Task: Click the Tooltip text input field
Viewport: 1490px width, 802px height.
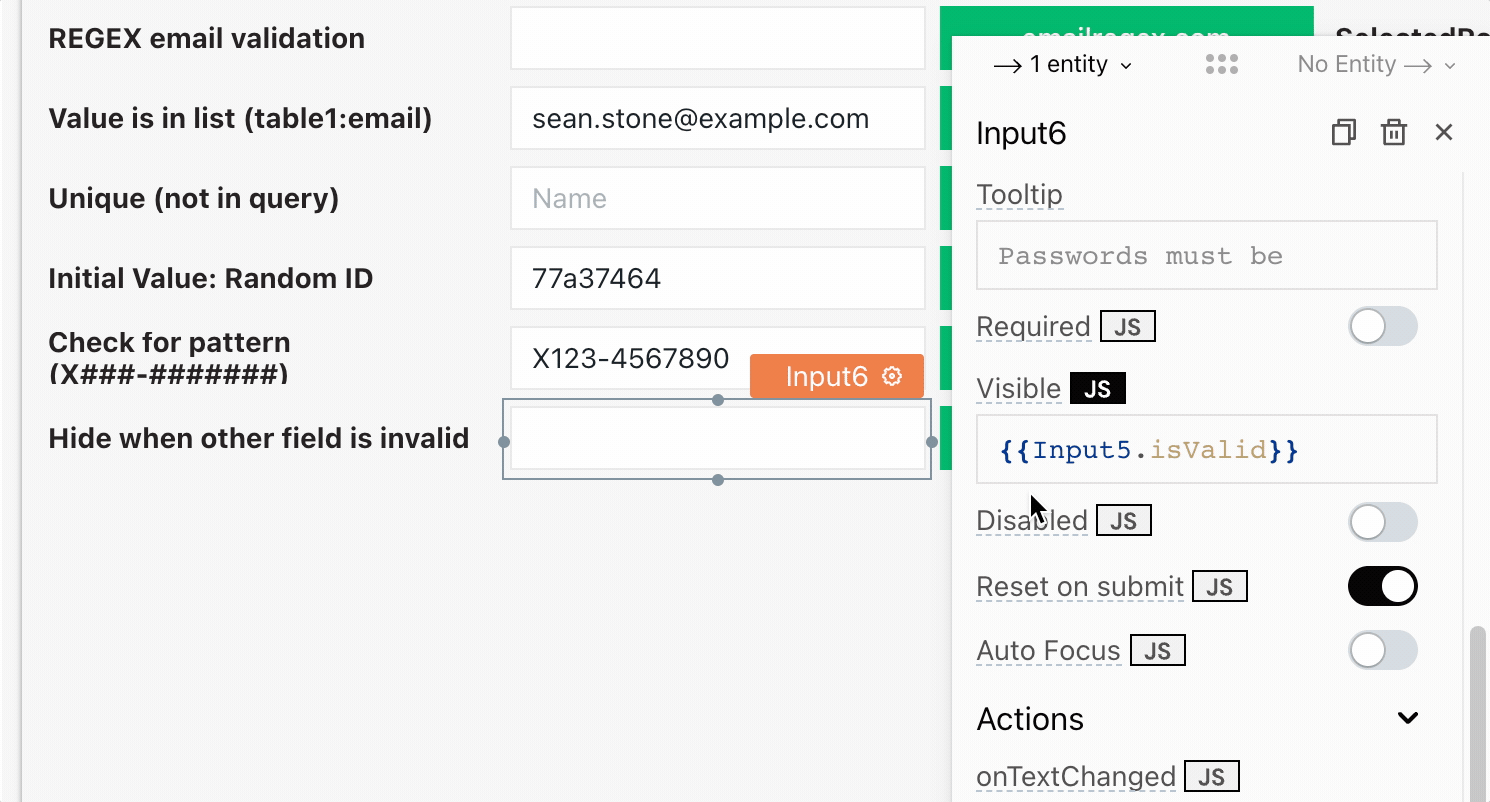Action: coord(1206,256)
